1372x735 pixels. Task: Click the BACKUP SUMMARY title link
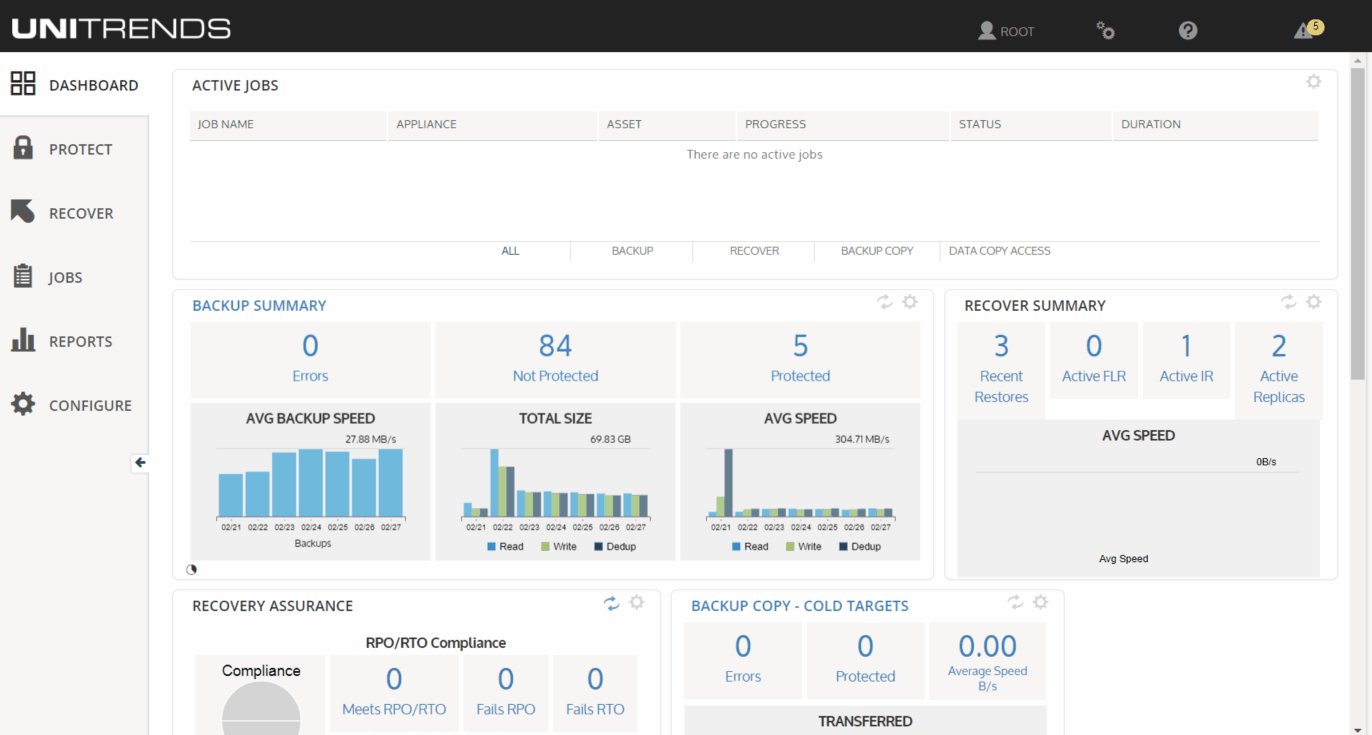click(259, 306)
